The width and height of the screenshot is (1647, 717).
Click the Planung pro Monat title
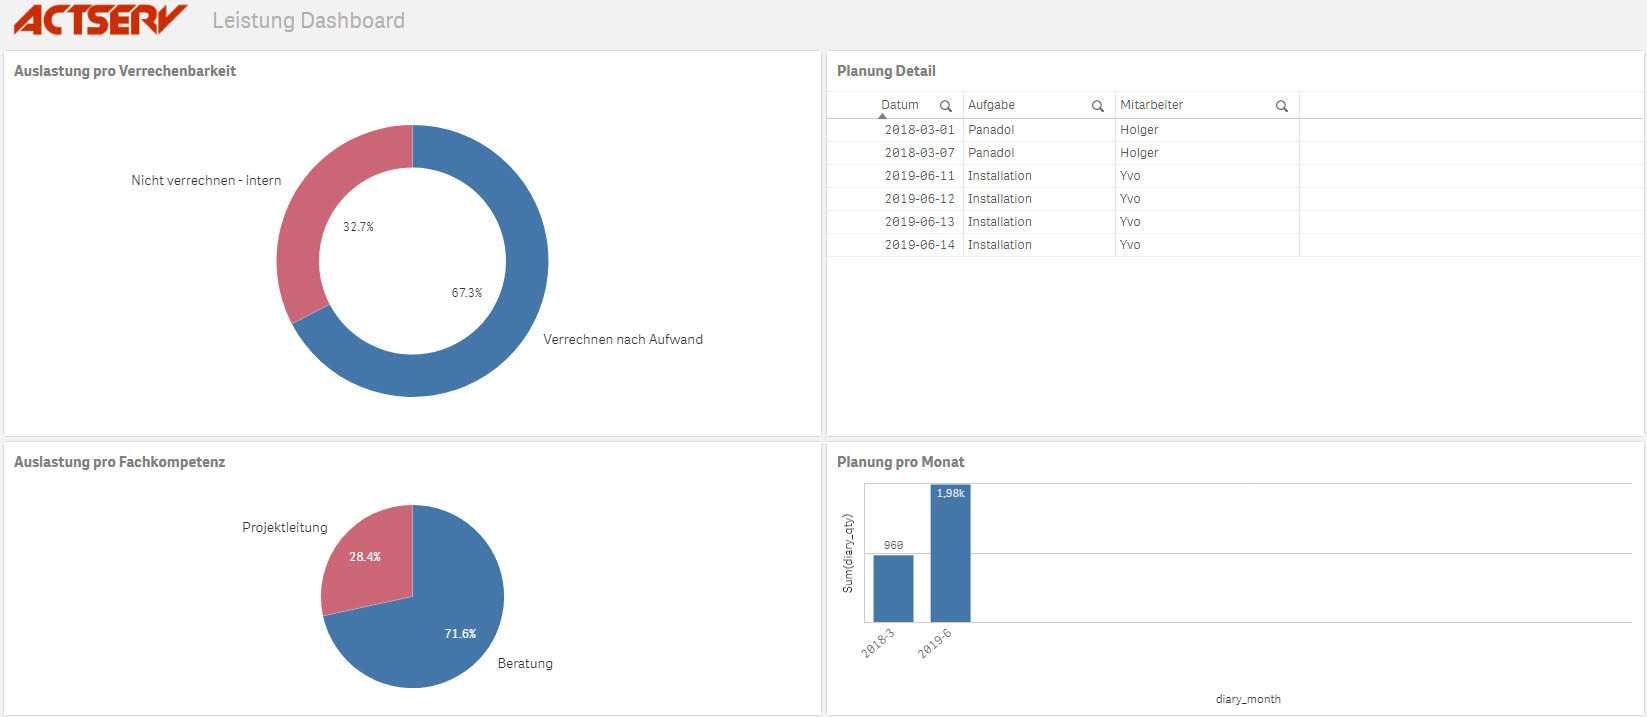pyautogui.click(x=900, y=462)
